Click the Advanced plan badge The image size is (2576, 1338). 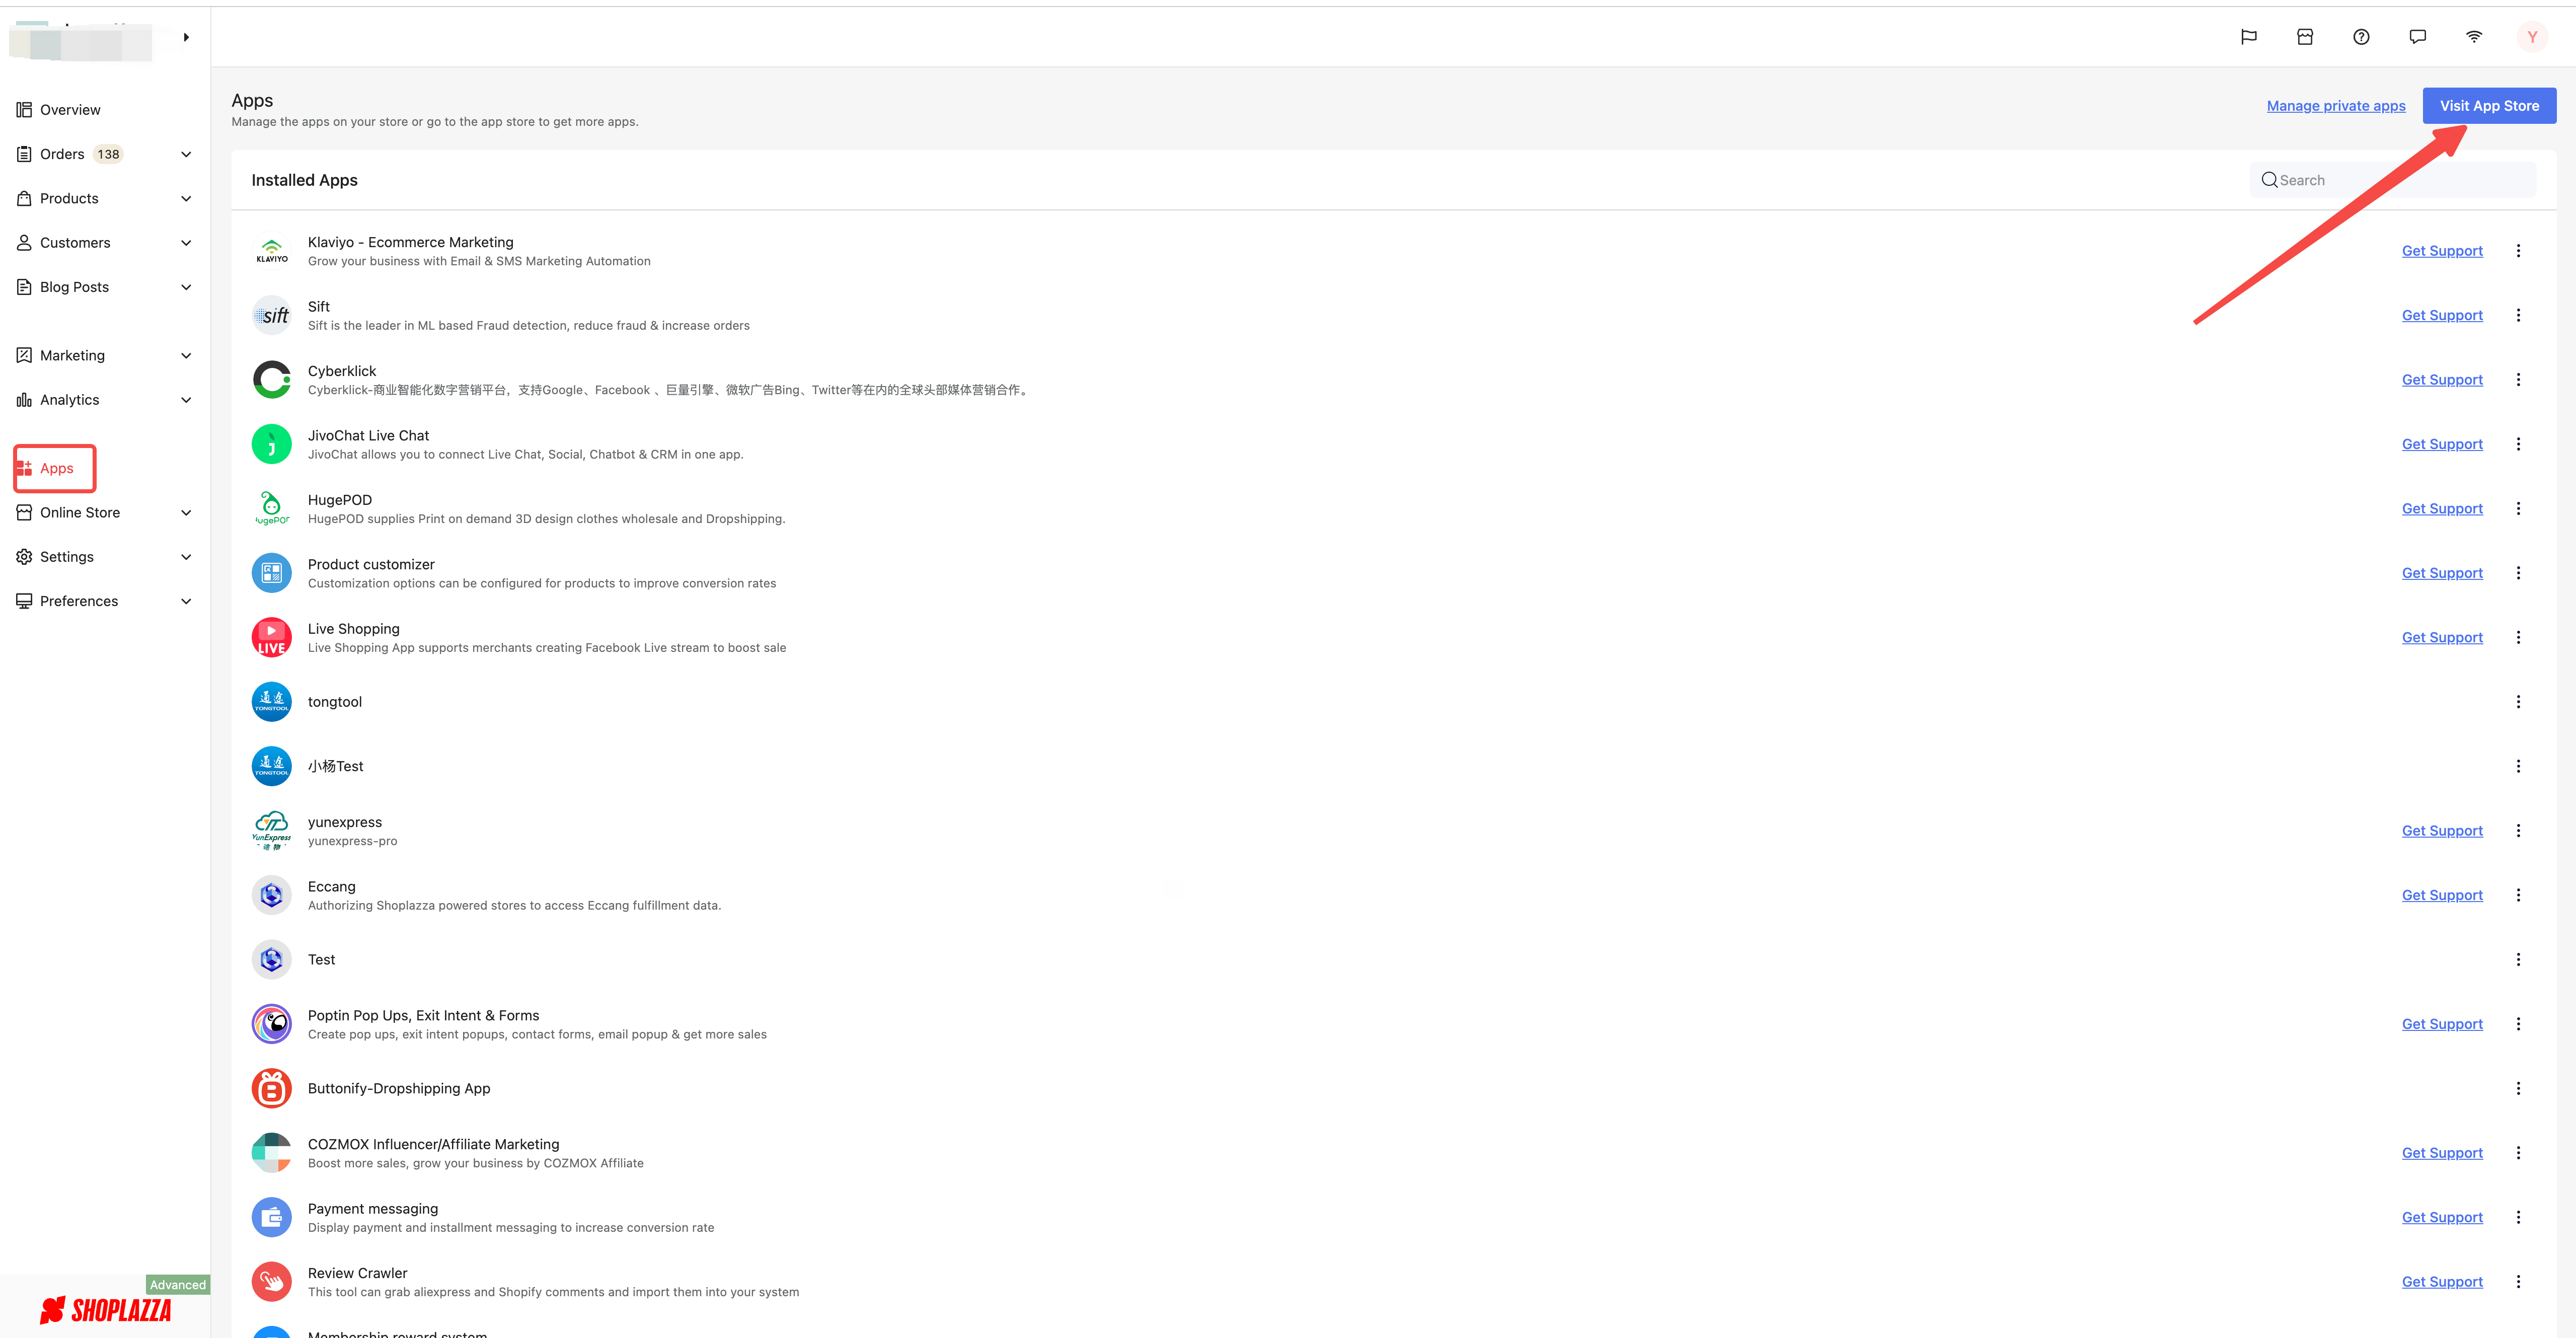tap(178, 1285)
